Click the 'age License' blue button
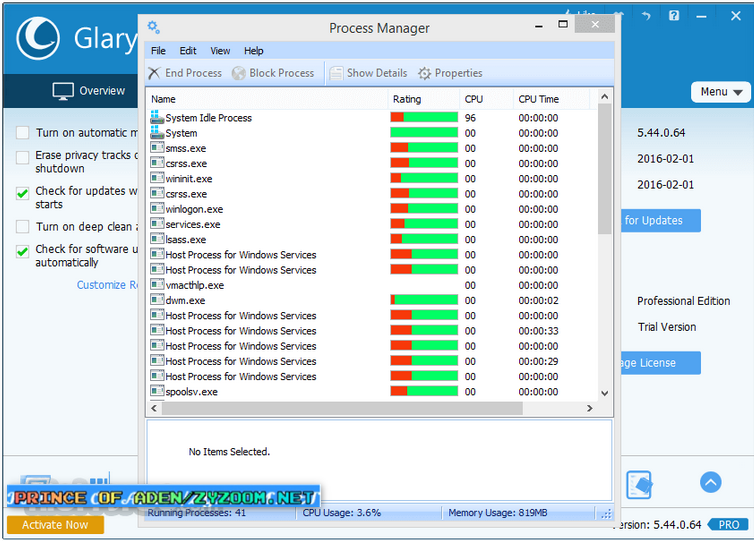The height and width of the screenshot is (541, 754). coord(661,363)
